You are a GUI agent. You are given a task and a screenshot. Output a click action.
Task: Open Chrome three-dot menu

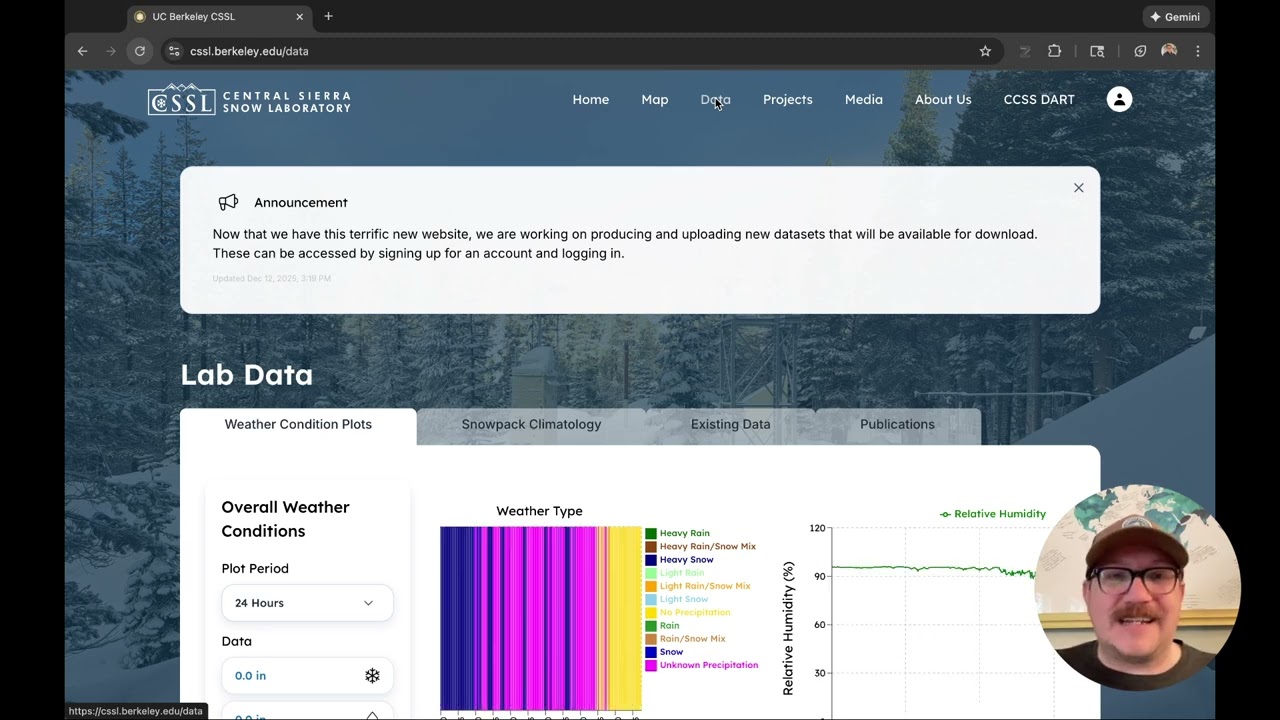tap(1198, 51)
